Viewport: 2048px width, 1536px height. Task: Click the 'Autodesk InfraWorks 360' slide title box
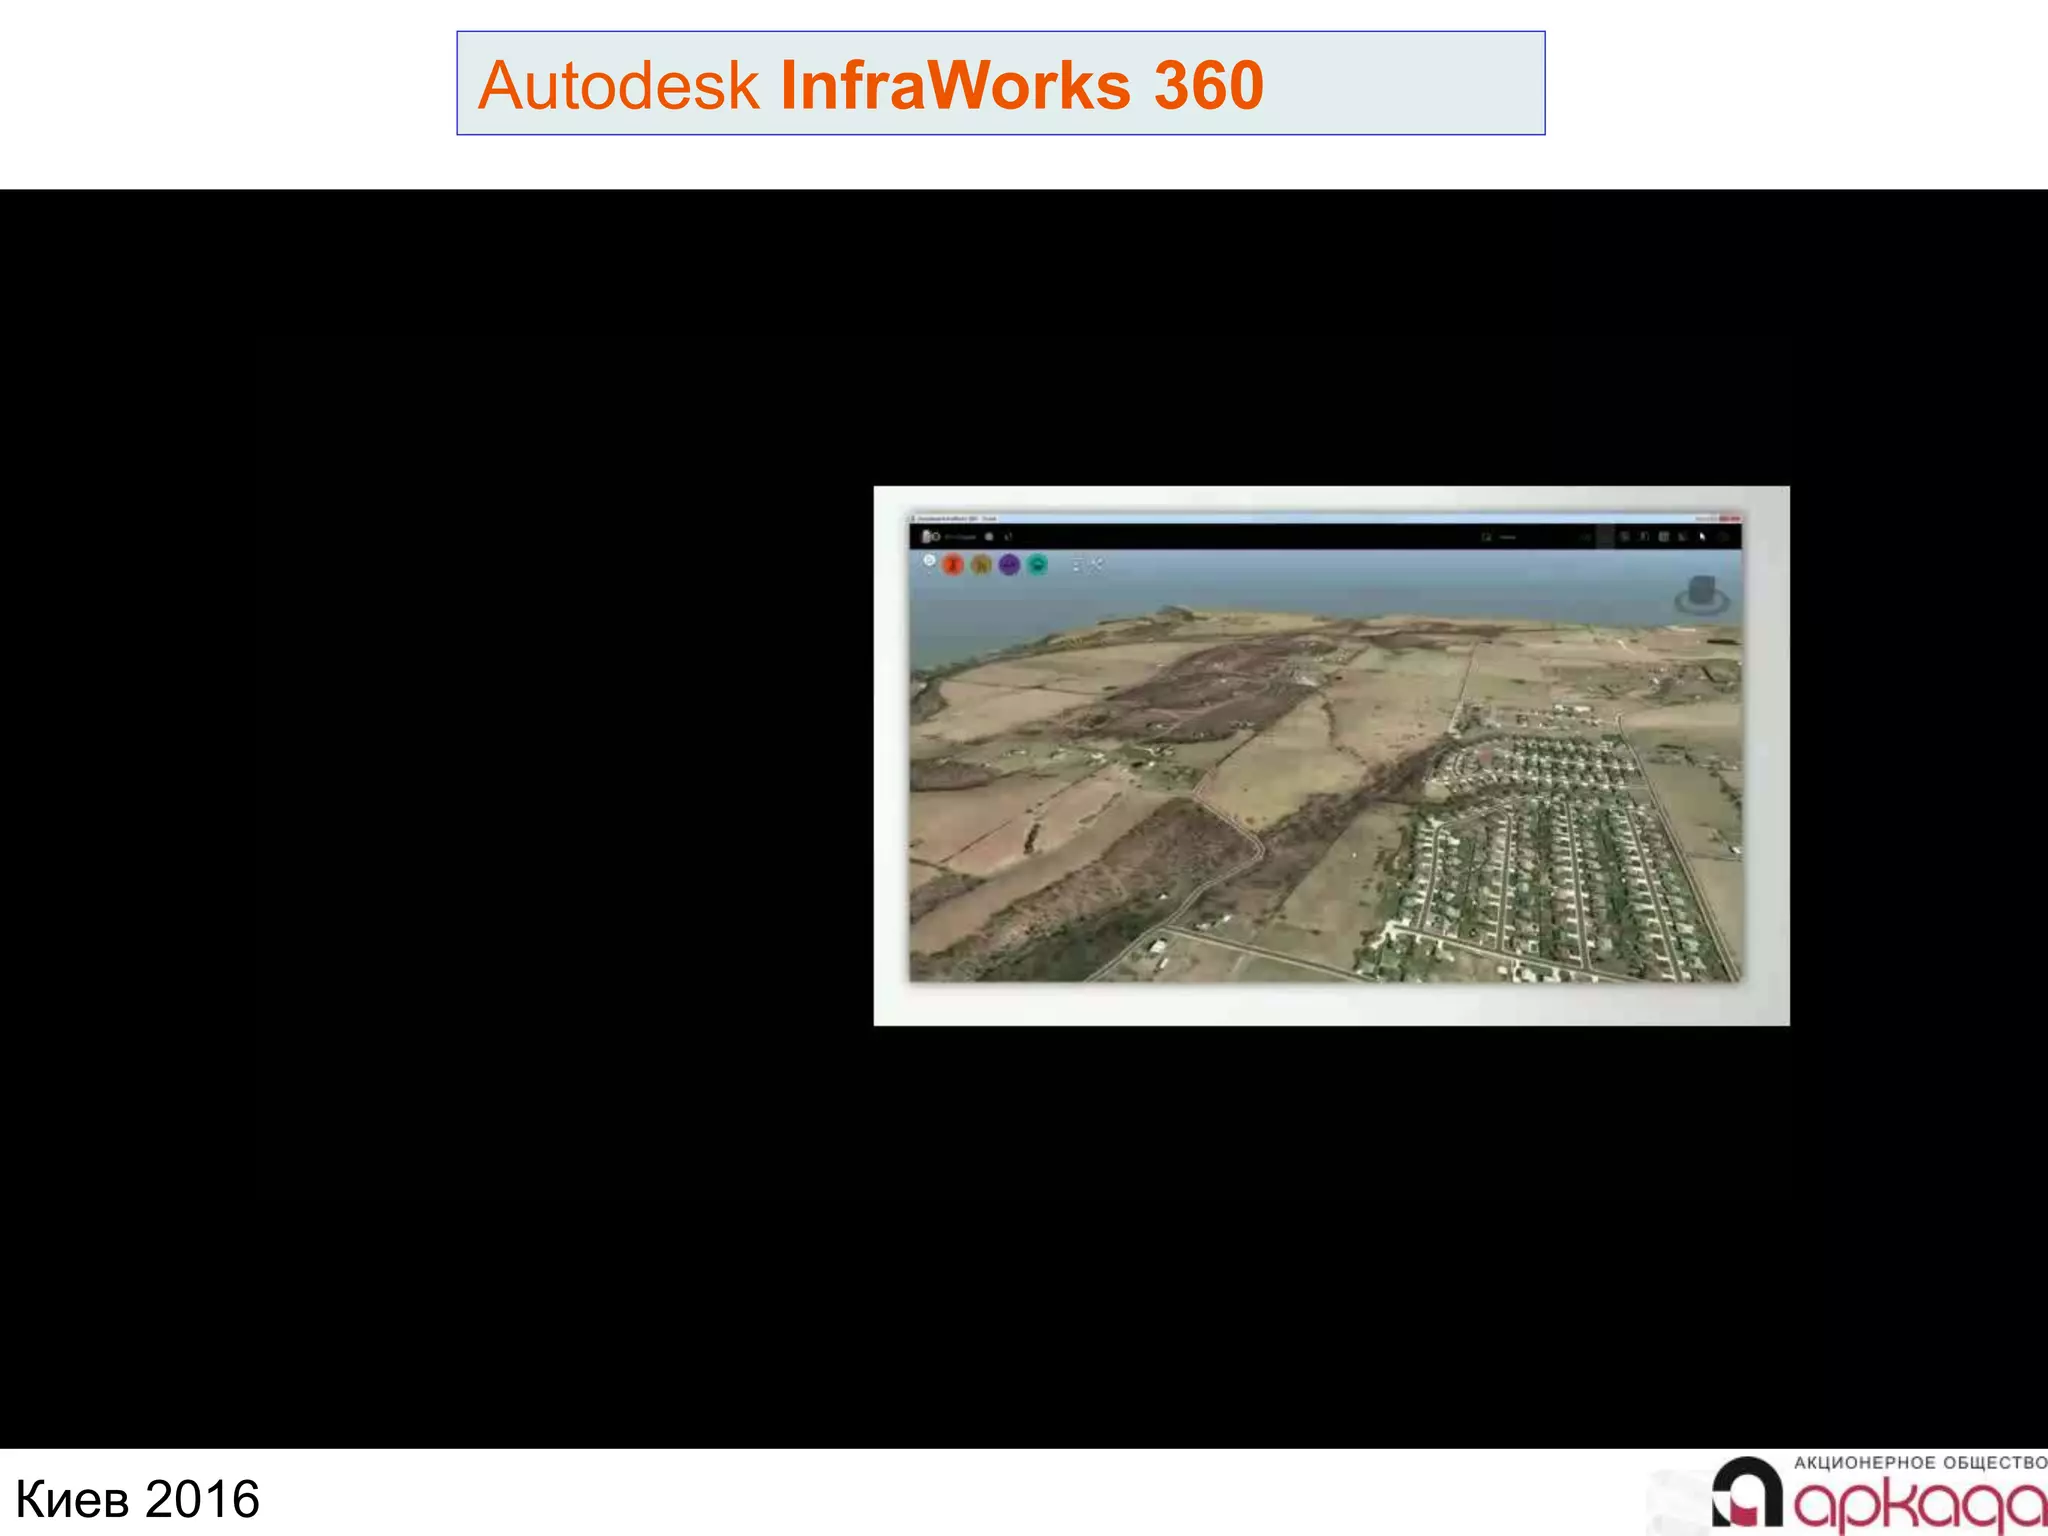tap(1001, 83)
